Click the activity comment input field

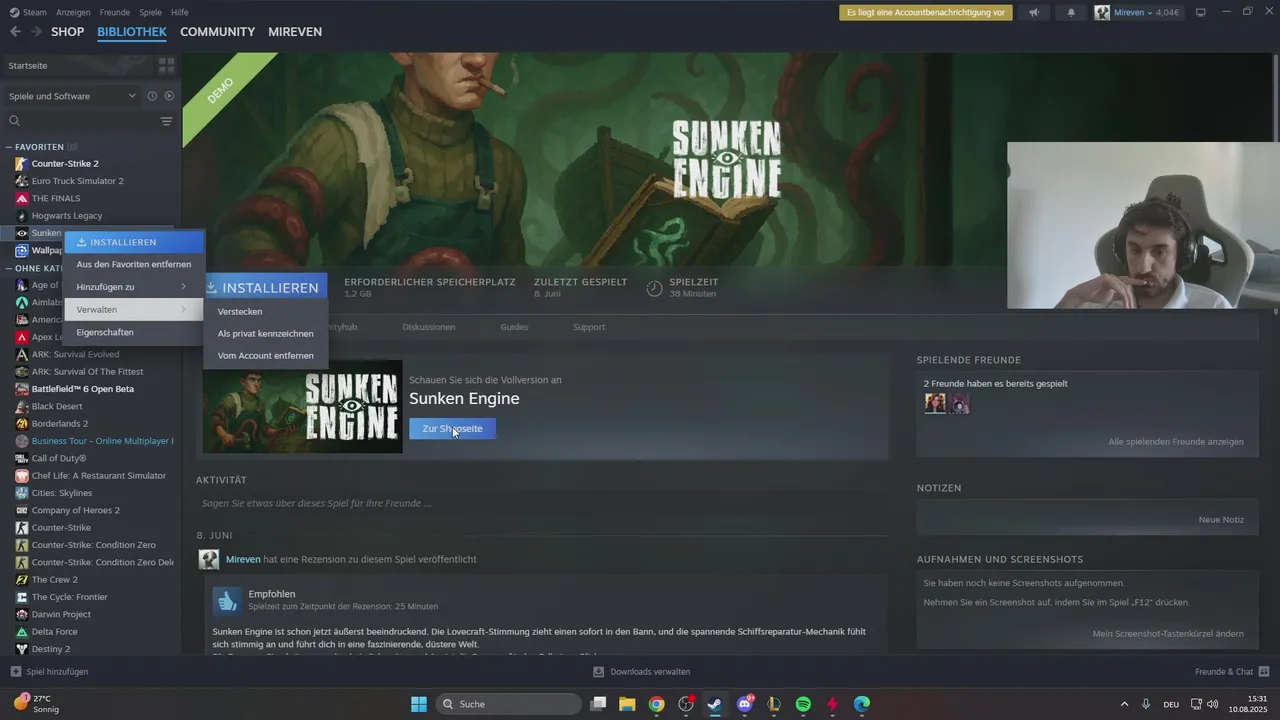(540, 503)
